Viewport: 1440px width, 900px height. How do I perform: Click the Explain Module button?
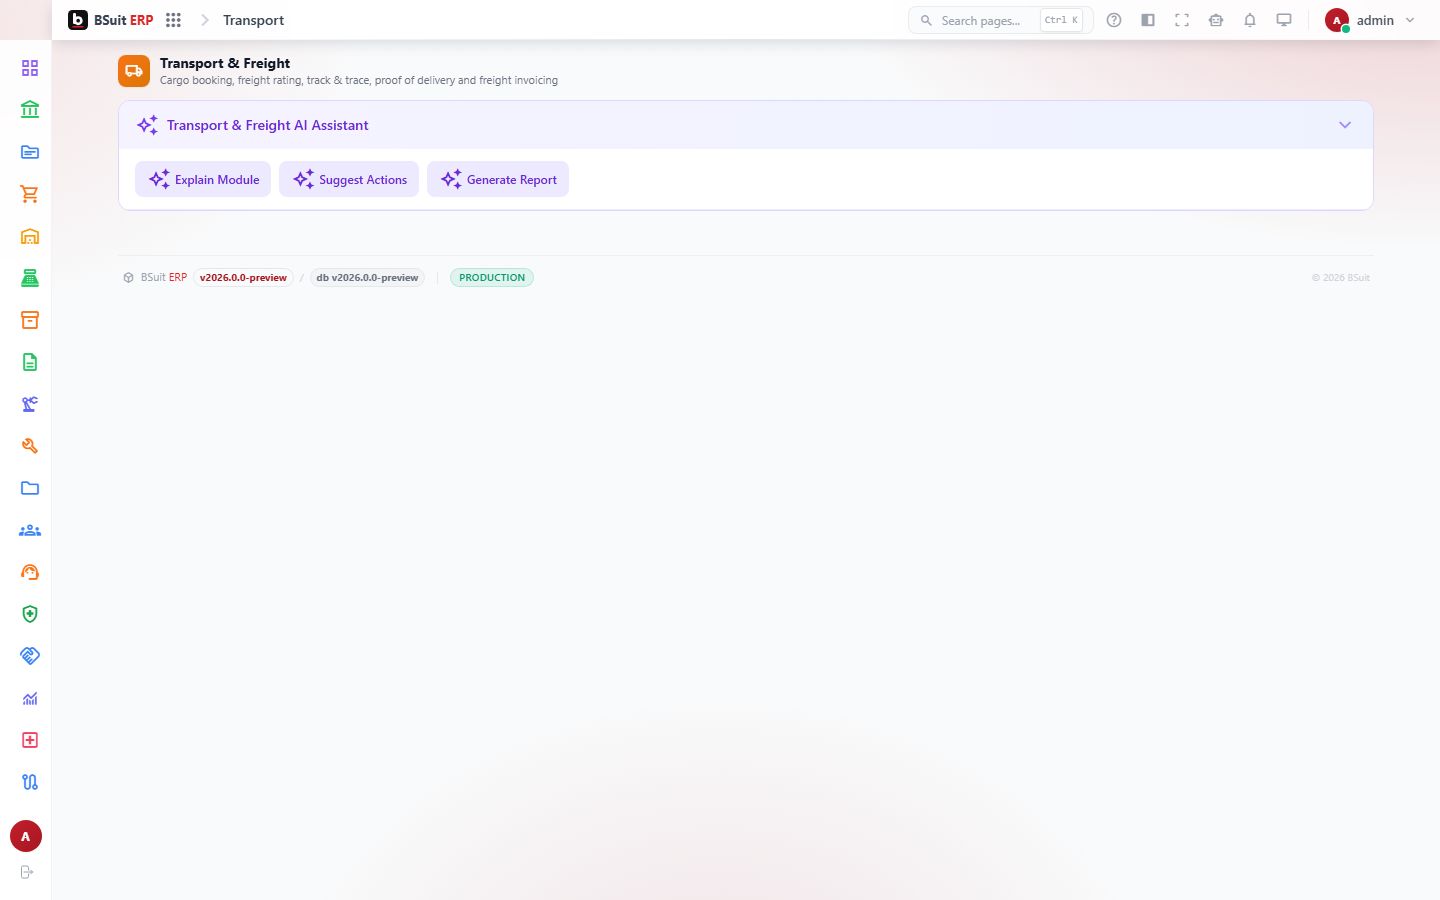pos(203,179)
